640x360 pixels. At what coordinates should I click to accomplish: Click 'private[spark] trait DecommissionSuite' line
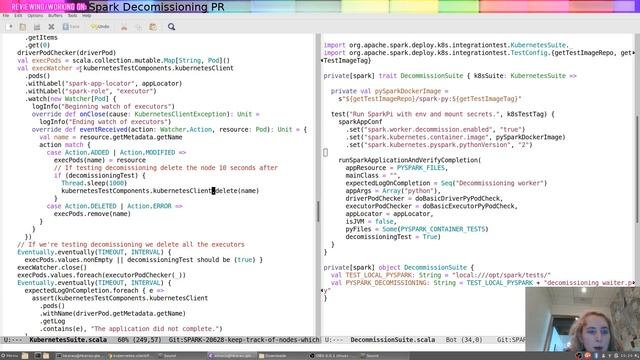(450, 76)
